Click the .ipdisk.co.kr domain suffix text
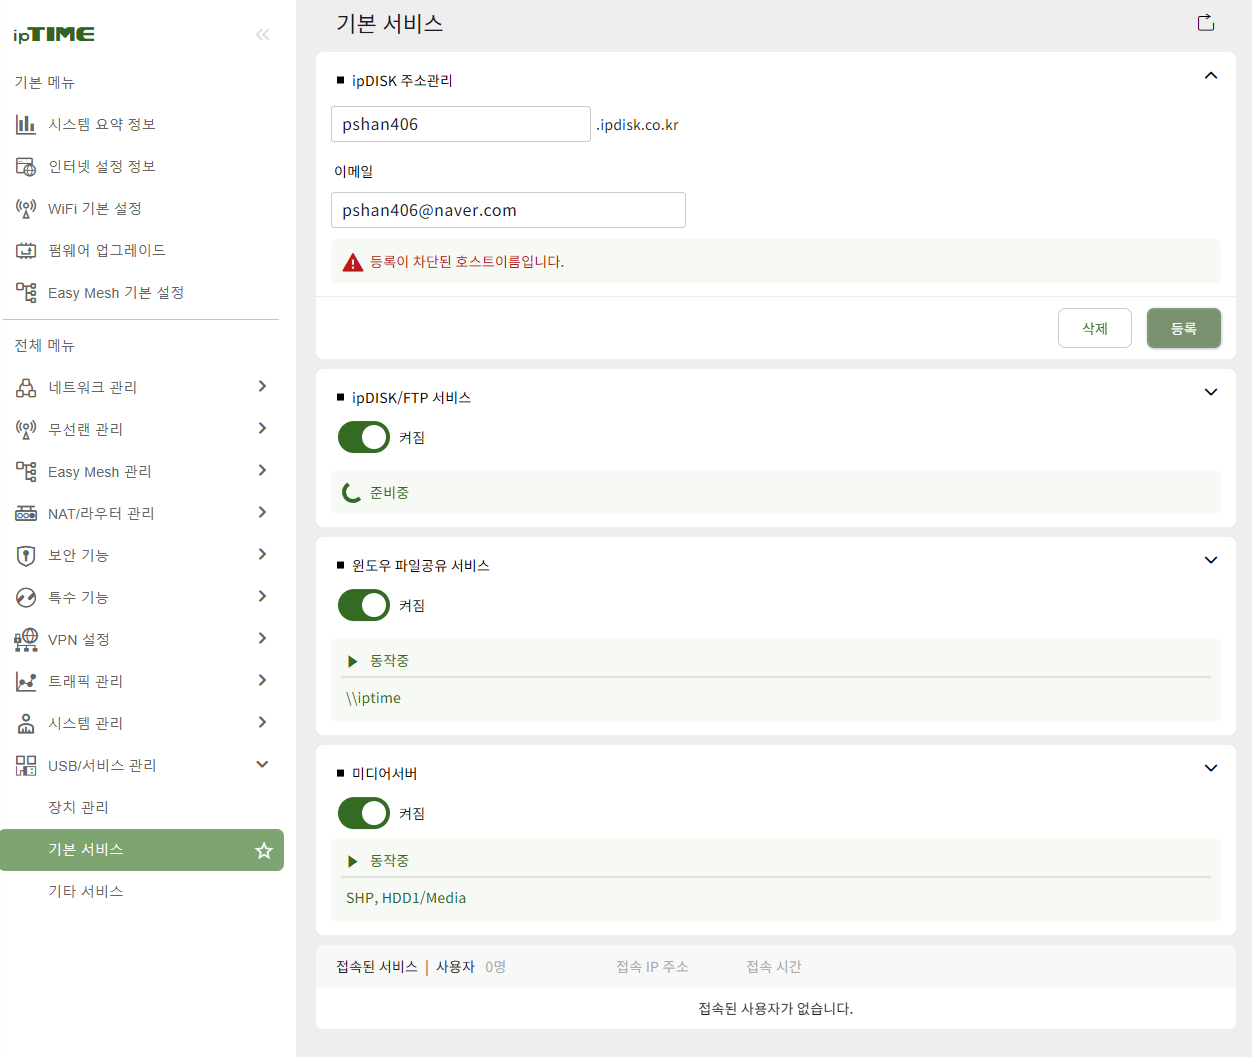The image size is (1252, 1057). pyautogui.click(x=638, y=125)
